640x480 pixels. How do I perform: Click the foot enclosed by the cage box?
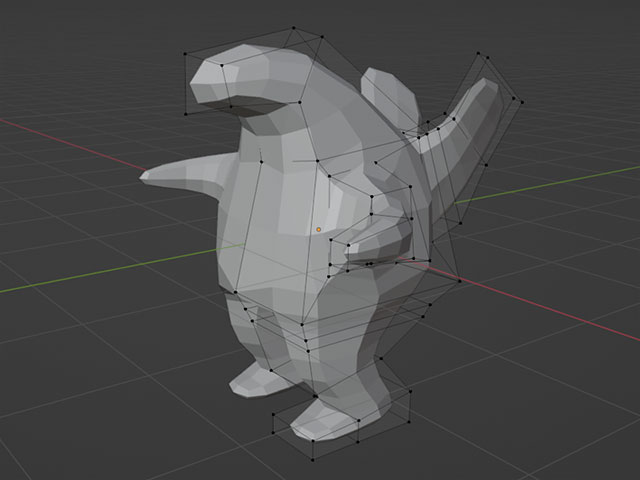341,418
